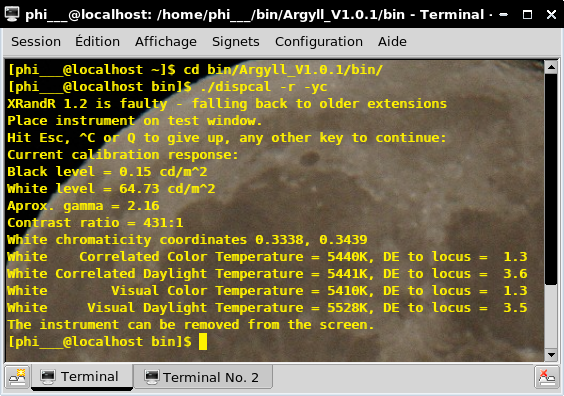Open the Session menu
This screenshot has height=396, width=564.
[x=36, y=42]
